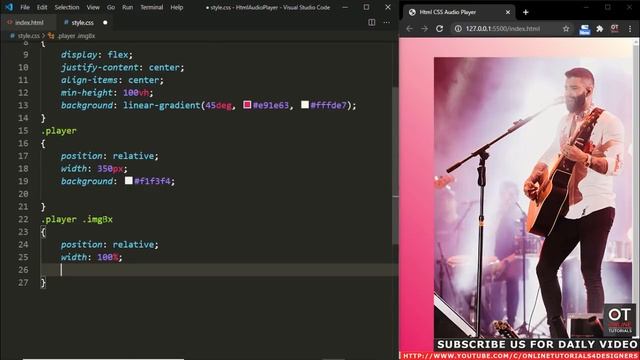Maximize the VS Code window
Image resolution: width=640 pixels, height=360 pixels.
pyautogui.click(x=366, y=7)
